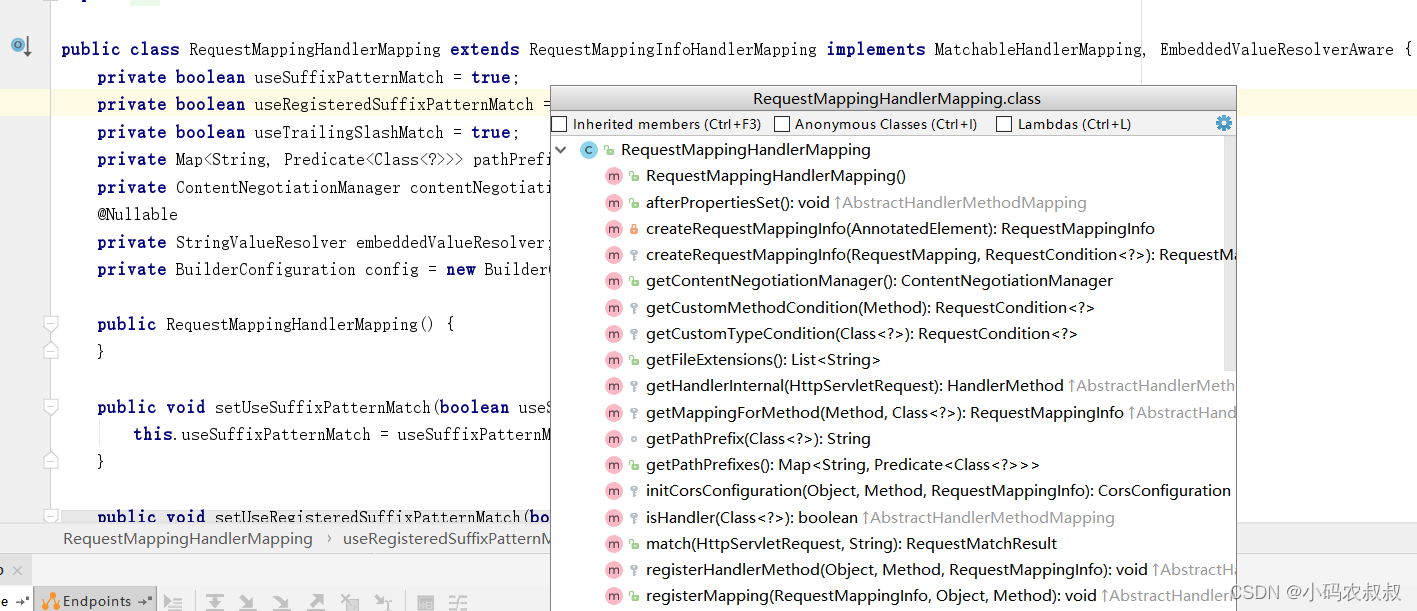This screenshot has width=1417, height=611.
Task: Click the Step Over debugger icon
Action: (x=215, y=602)
